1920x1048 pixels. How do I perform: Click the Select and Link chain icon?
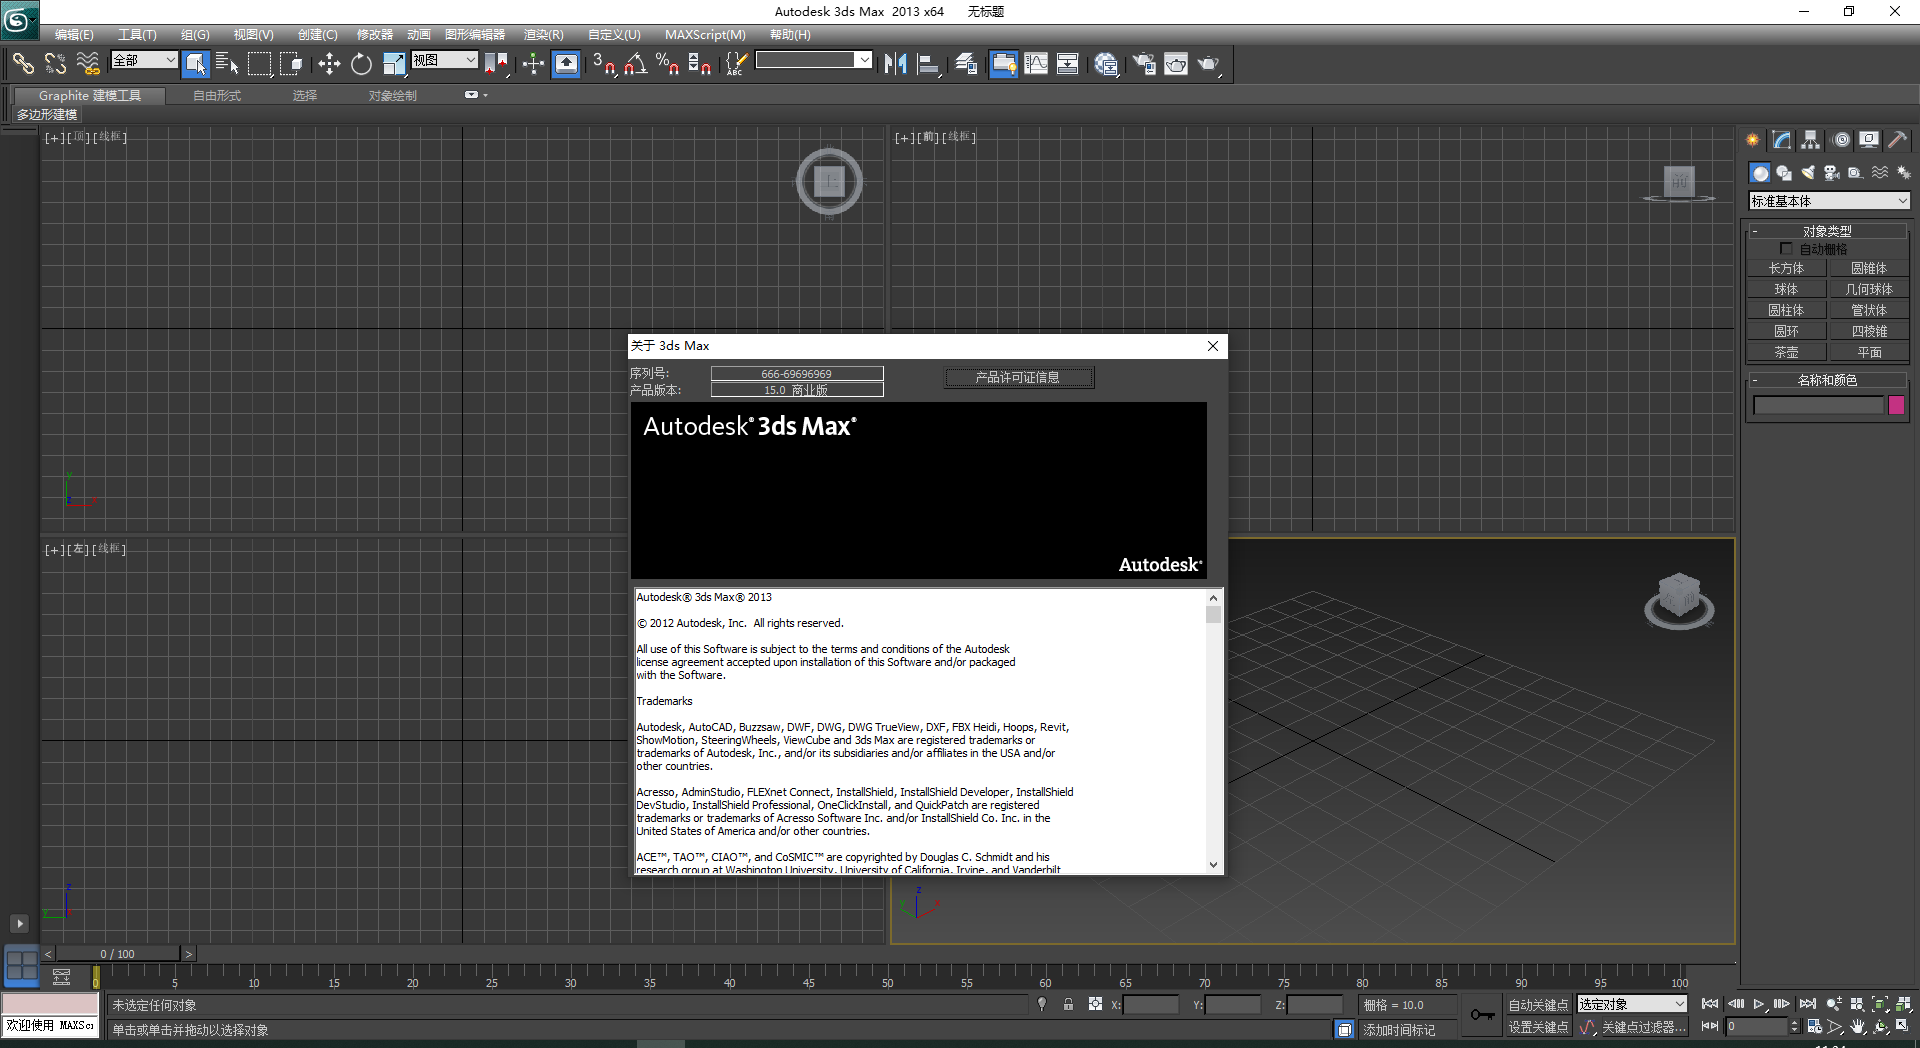click(23, 64)
